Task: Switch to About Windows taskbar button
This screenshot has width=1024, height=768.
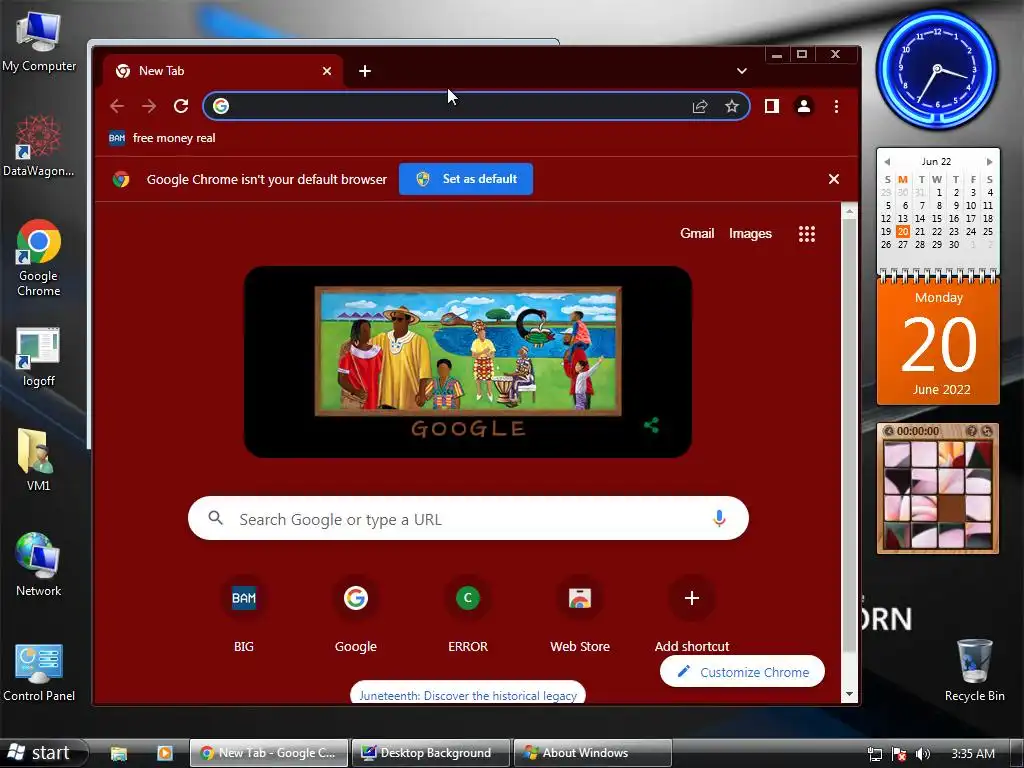Action: tap(592, 753)
